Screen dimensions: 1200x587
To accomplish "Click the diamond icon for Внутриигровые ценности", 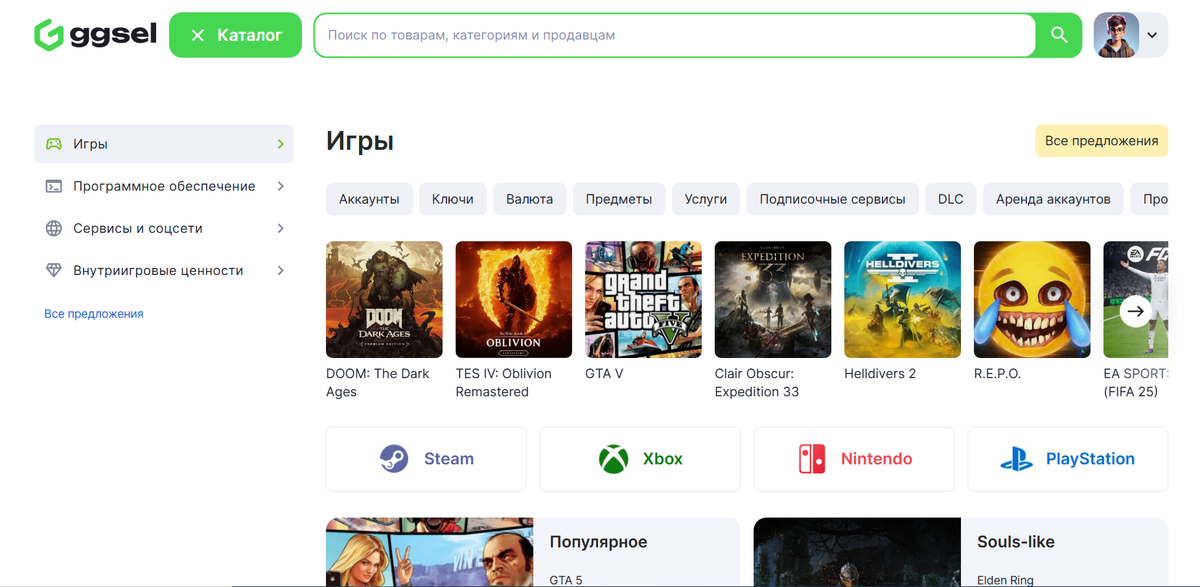I will click(x=54, y=270).
